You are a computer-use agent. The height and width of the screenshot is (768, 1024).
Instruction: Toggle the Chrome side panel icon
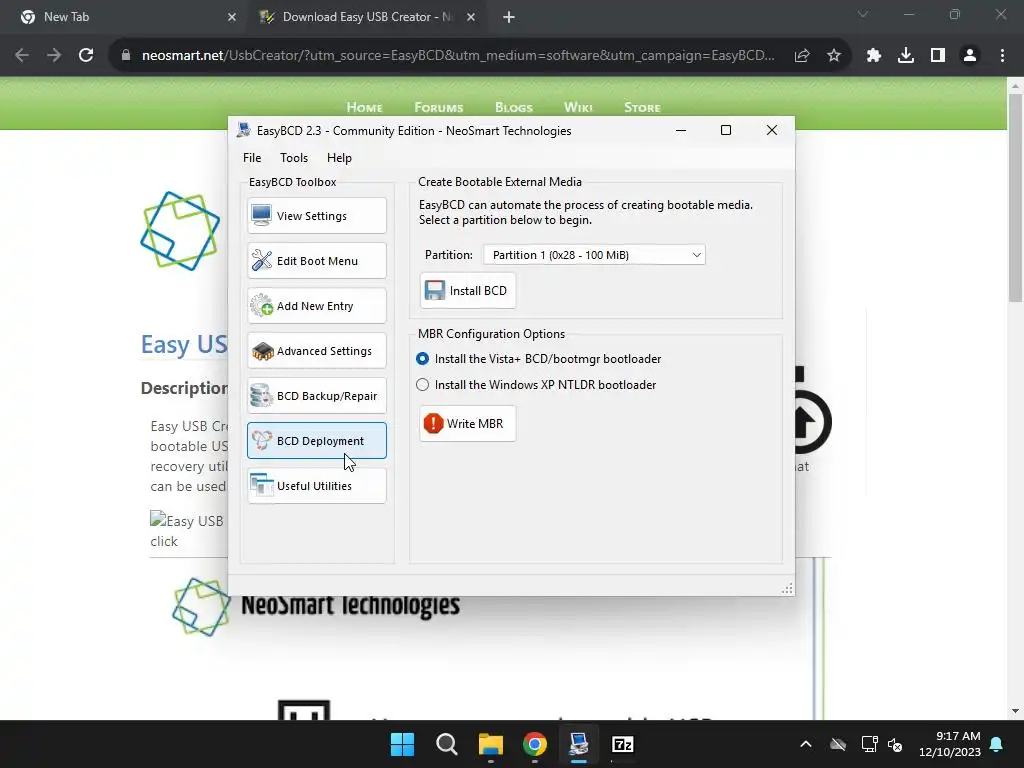(938, 56)
